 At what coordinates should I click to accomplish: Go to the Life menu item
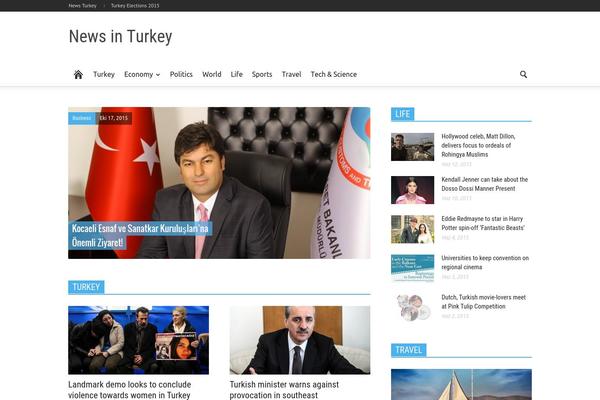(x=236, y=74)
